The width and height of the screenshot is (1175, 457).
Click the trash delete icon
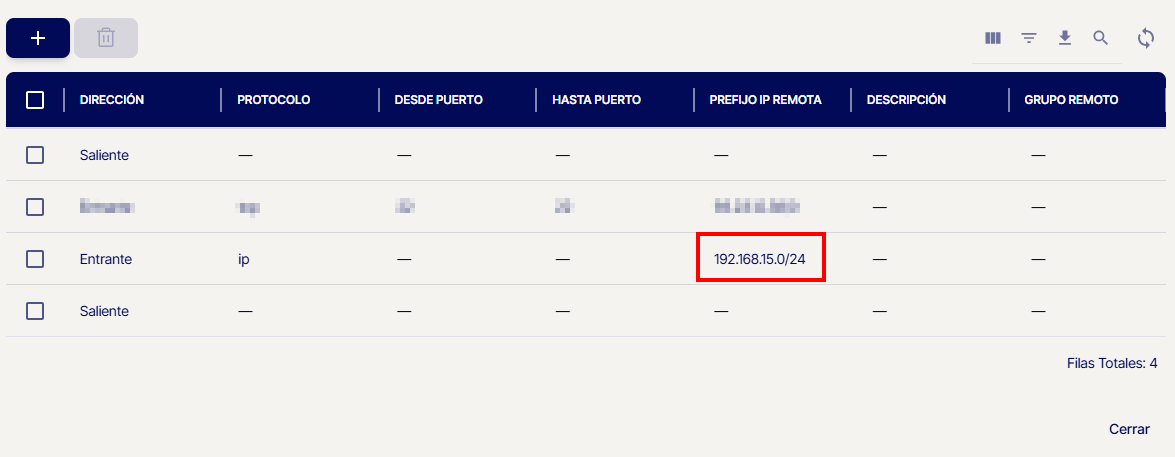[x=106, y=38]
